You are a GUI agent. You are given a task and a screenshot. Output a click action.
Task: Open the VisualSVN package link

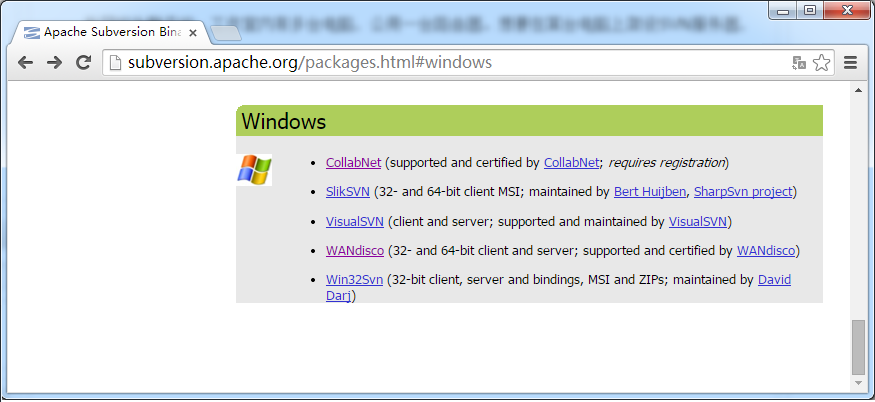355,222
